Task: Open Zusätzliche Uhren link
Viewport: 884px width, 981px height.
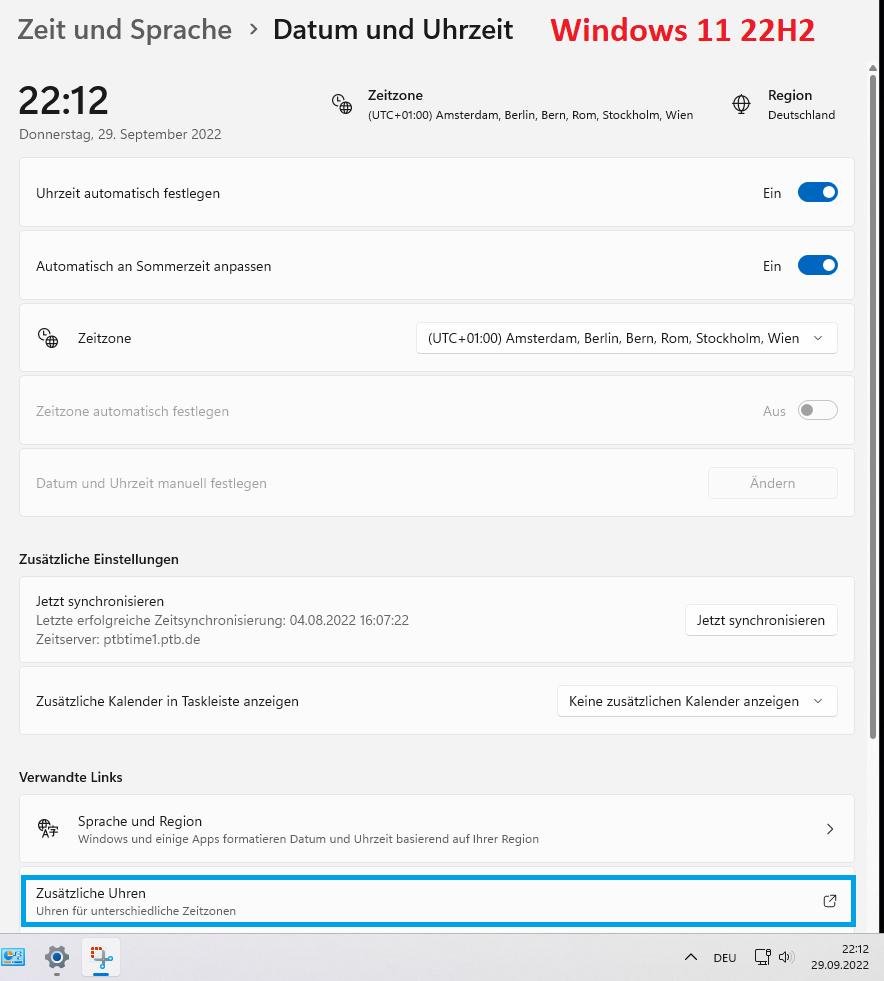Action: [x=437, y=901]
